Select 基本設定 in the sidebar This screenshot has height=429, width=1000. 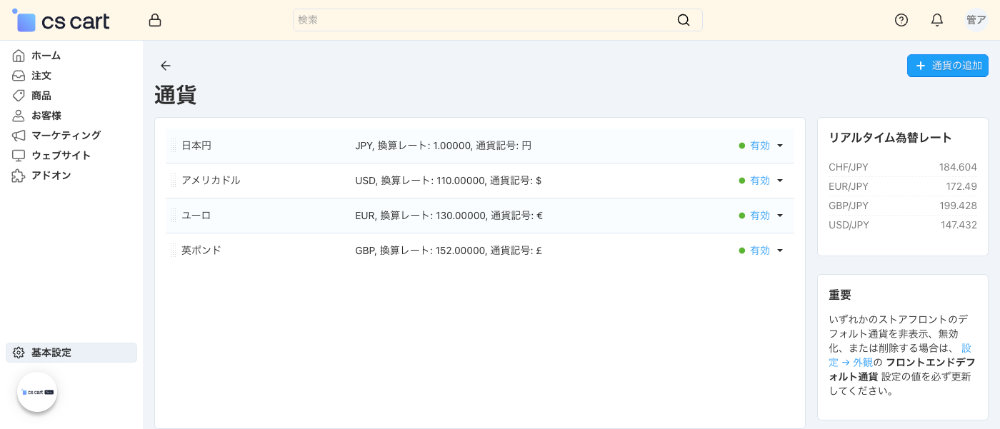[51, 352]
